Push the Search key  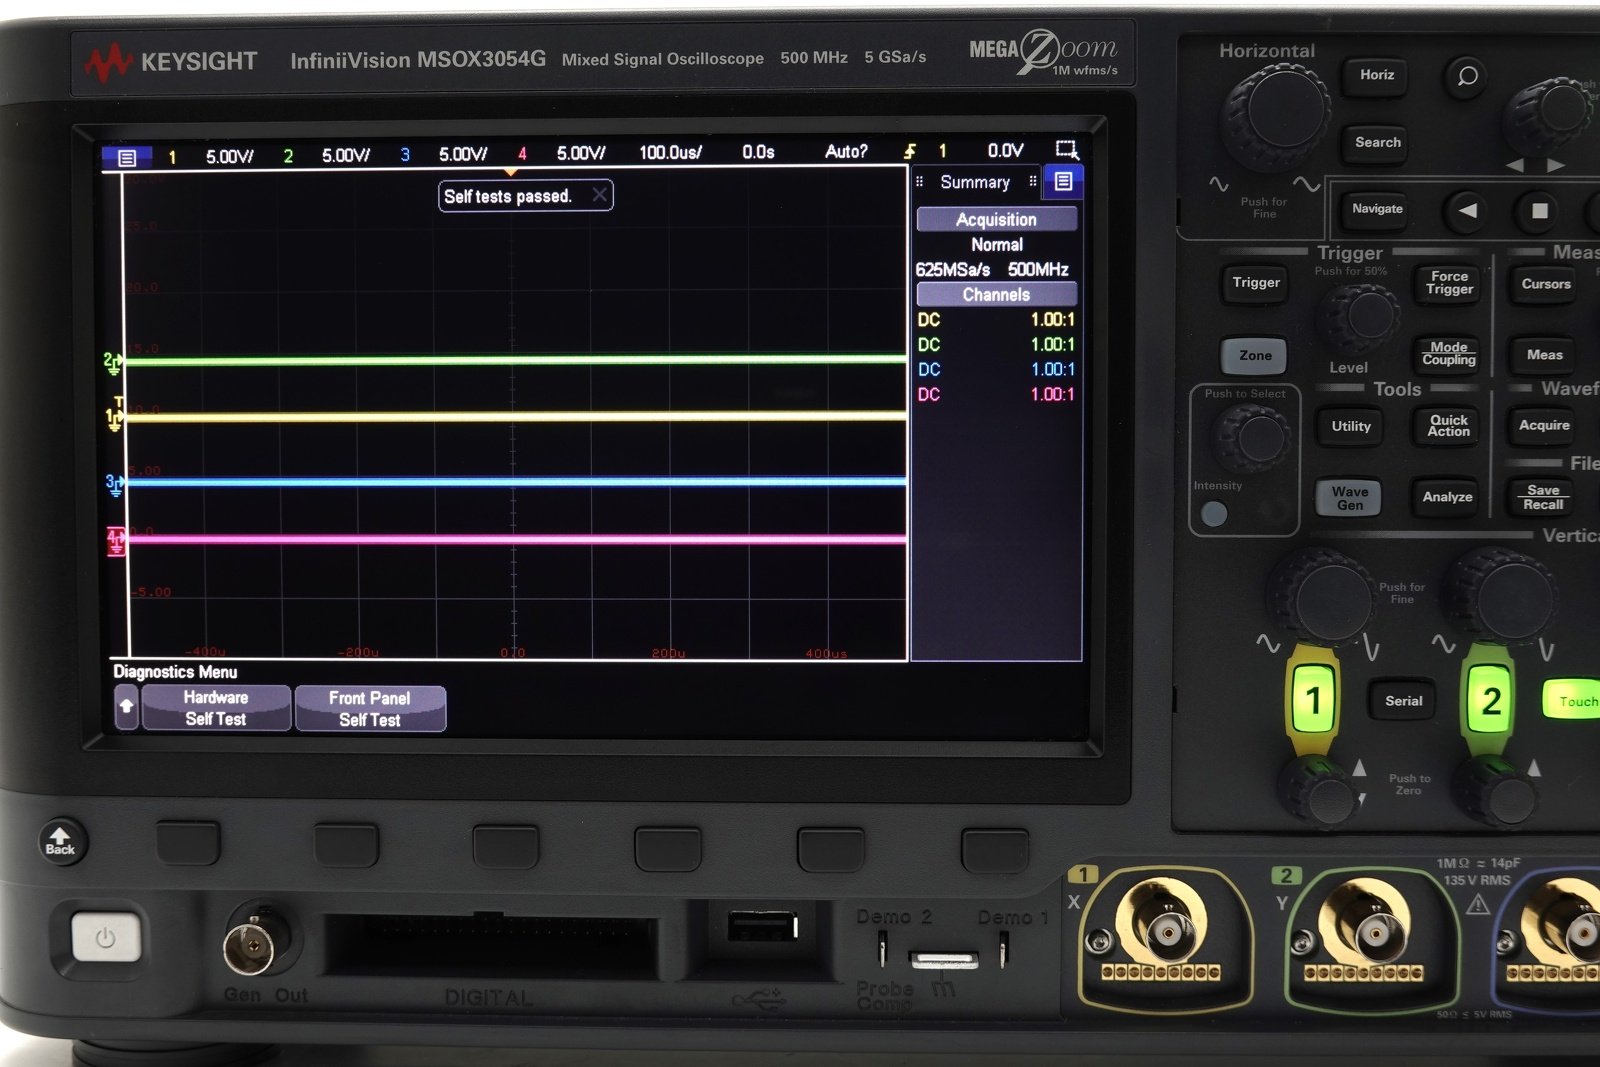[1377, 143]
